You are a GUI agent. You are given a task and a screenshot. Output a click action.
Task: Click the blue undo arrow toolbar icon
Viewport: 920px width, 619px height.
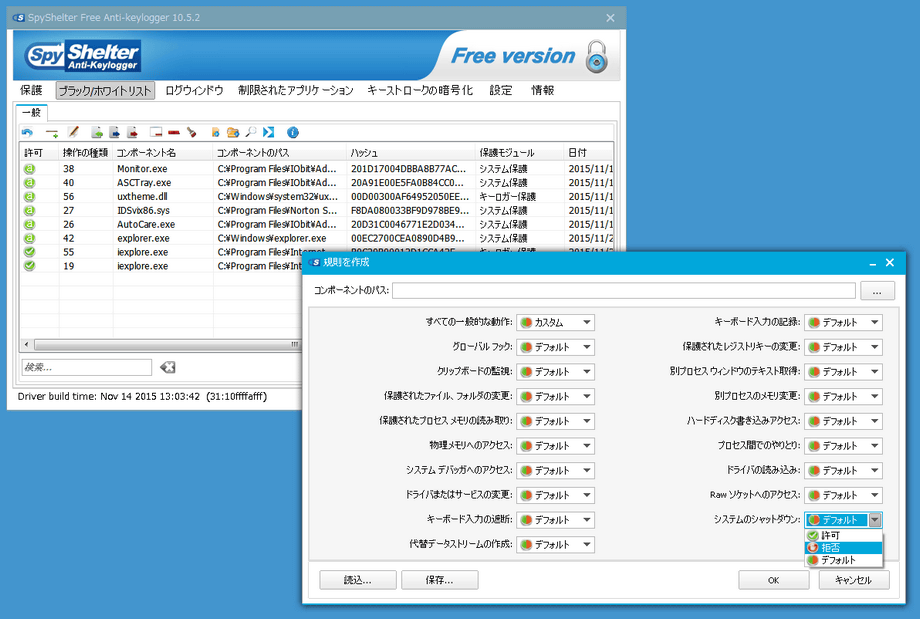click(x=28, y=133)
